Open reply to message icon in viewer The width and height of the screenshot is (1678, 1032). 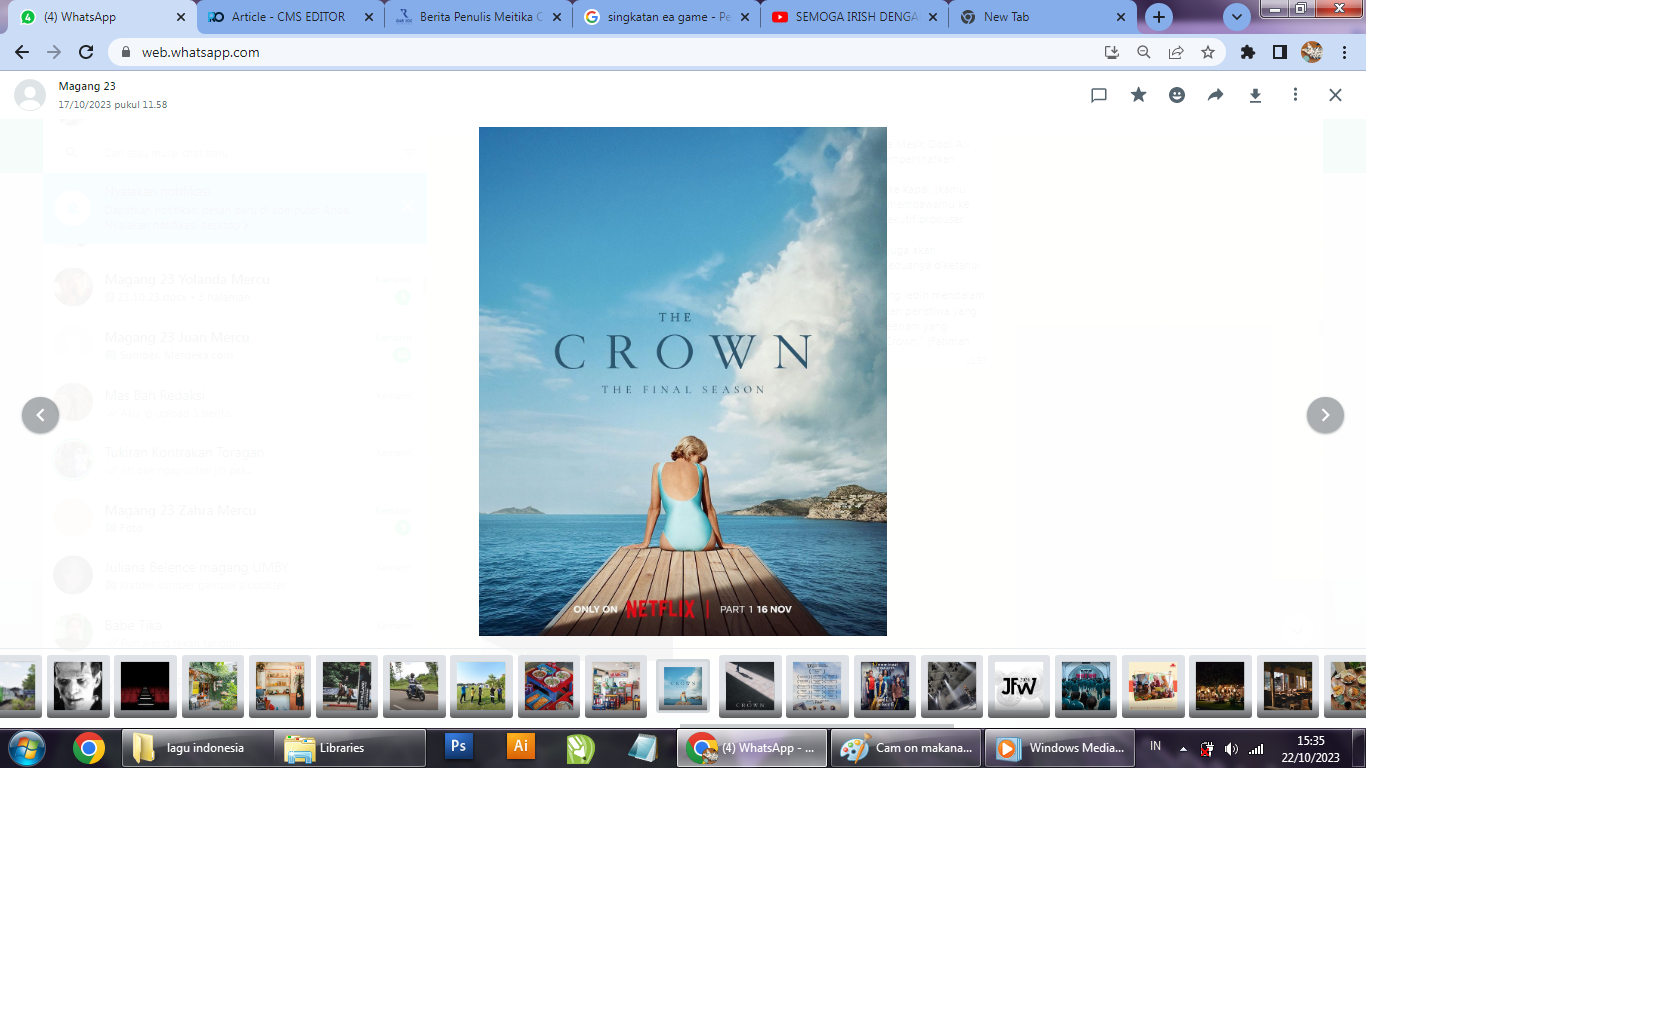click(x=1098, y=95)
